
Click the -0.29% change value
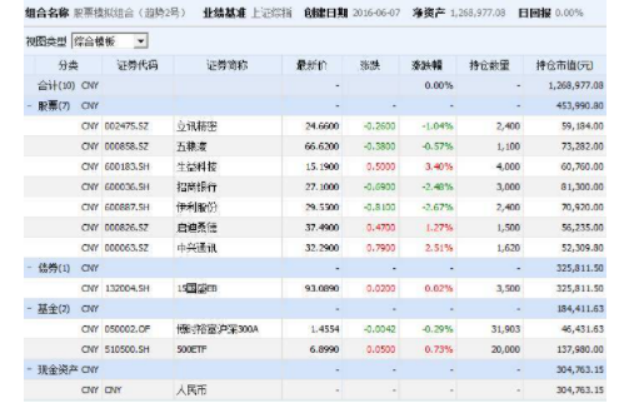point(438,329)
